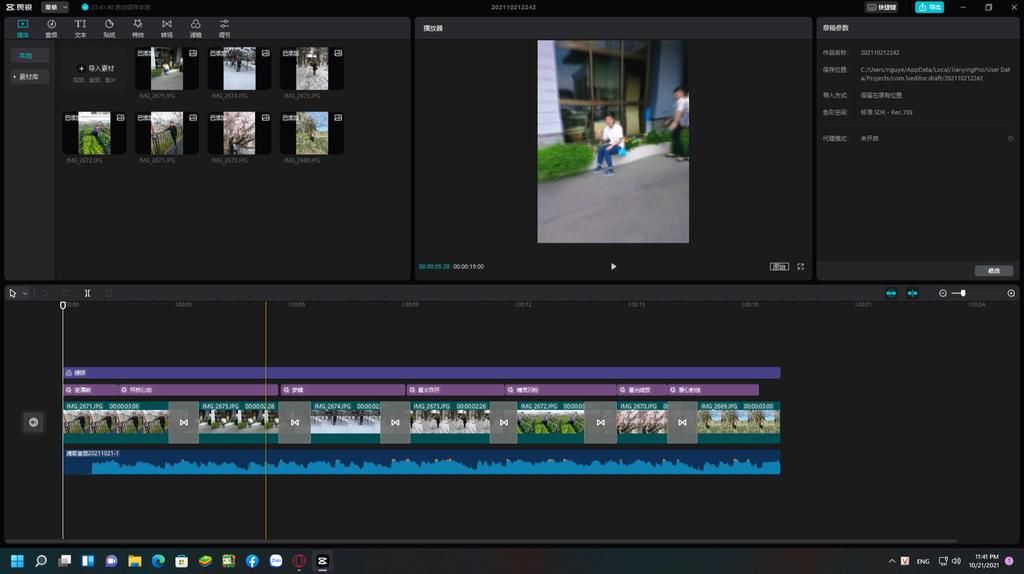
Task: Toggle the second teal timeline linking button
Action: point(912,293)
